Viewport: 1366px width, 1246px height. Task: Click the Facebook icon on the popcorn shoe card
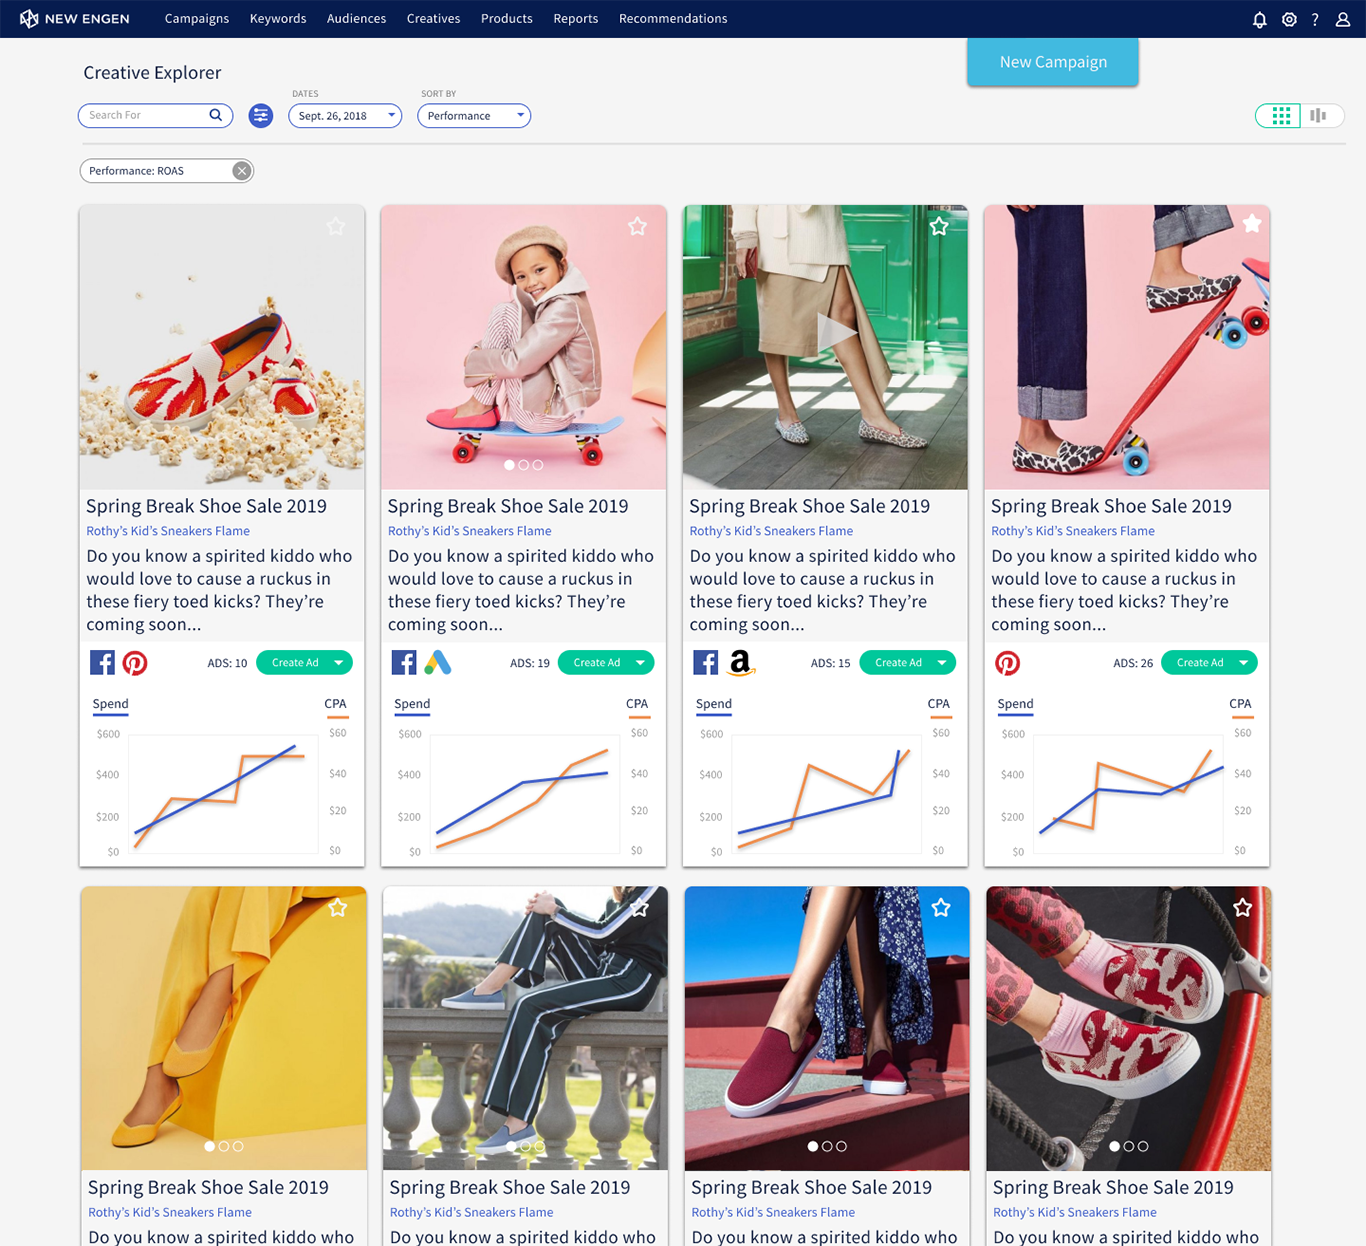[102, 662]
